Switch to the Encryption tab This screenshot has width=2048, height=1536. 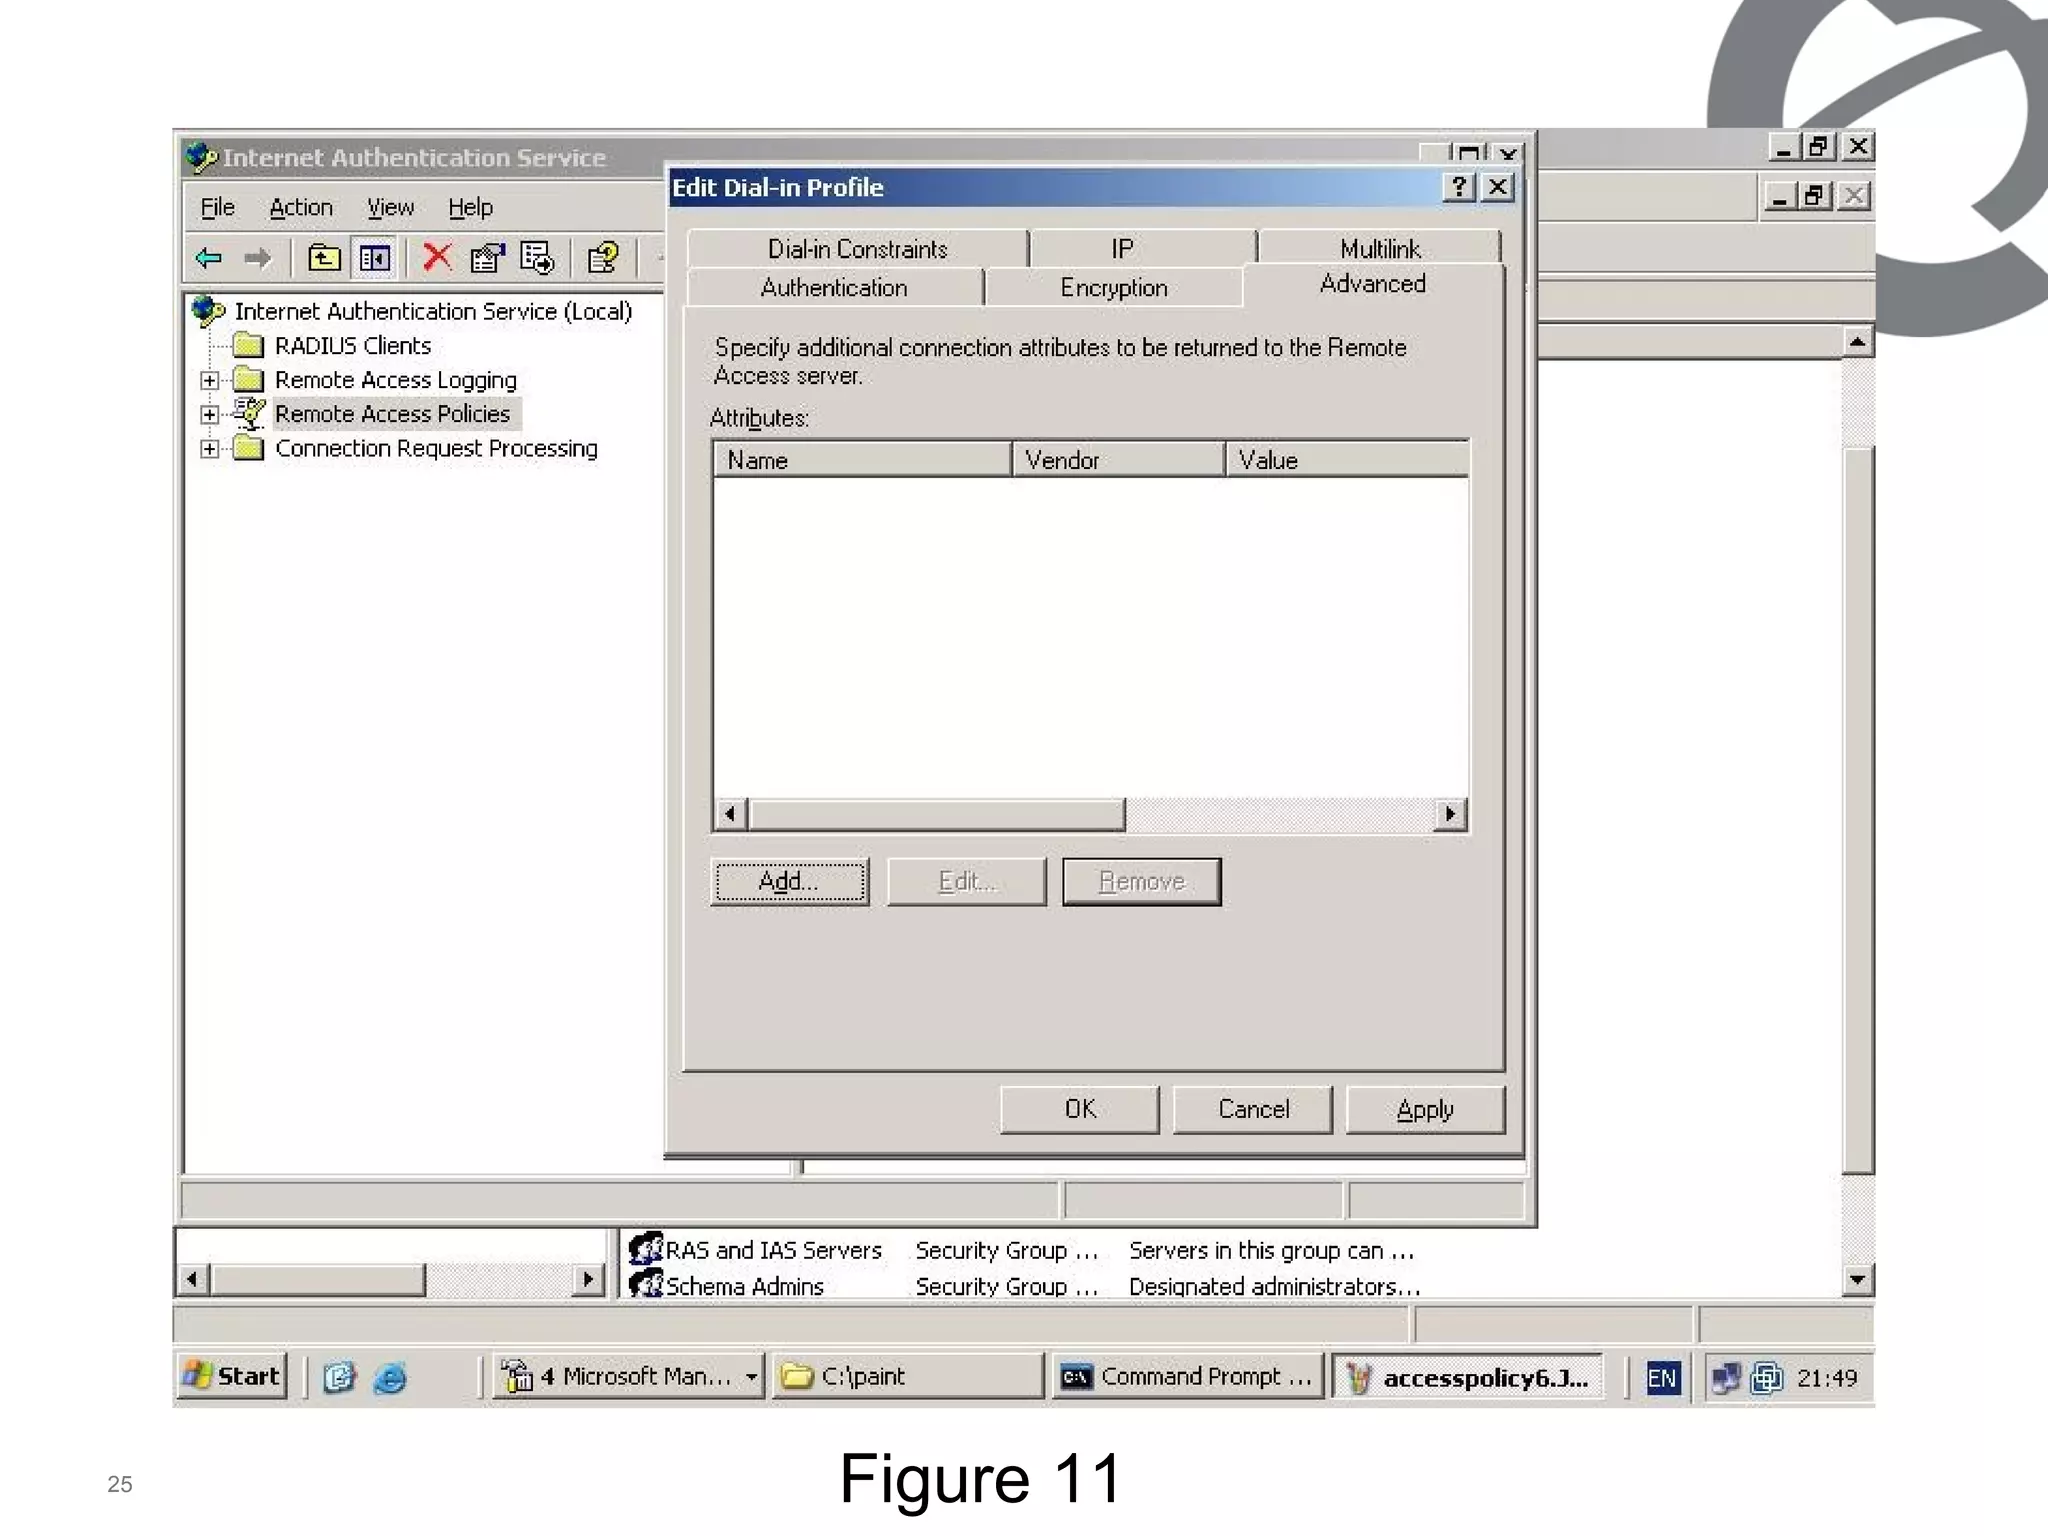(x=1114, y=287)
